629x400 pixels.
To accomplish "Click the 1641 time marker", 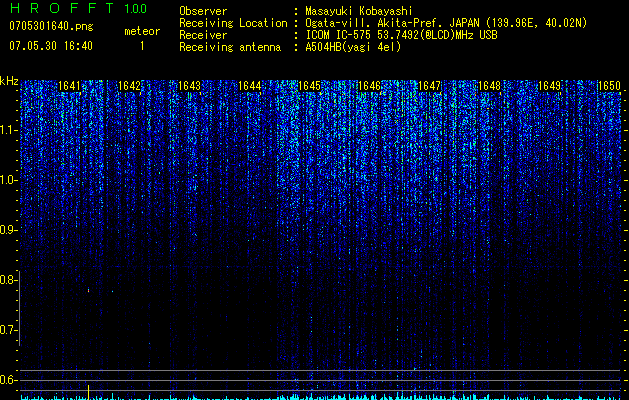I will [69, 86].
